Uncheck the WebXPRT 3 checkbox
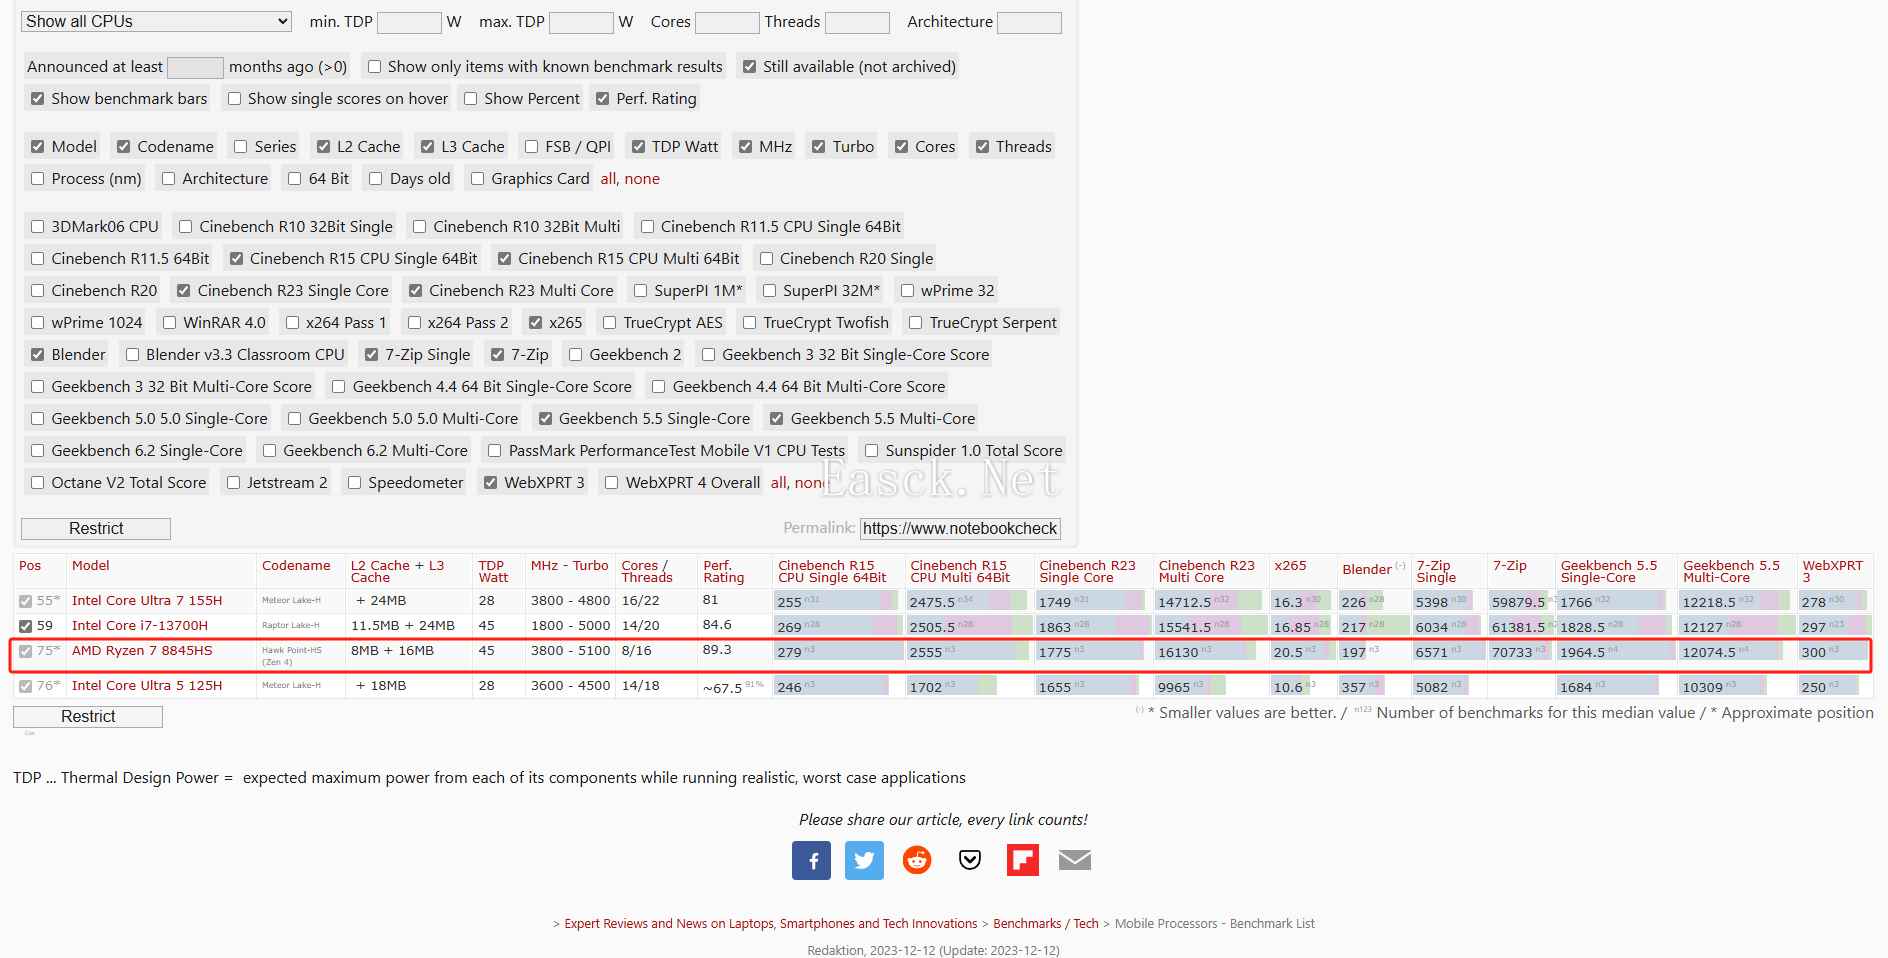The width and height of the screenshot is (1888, 958). [x=490, y=483]
